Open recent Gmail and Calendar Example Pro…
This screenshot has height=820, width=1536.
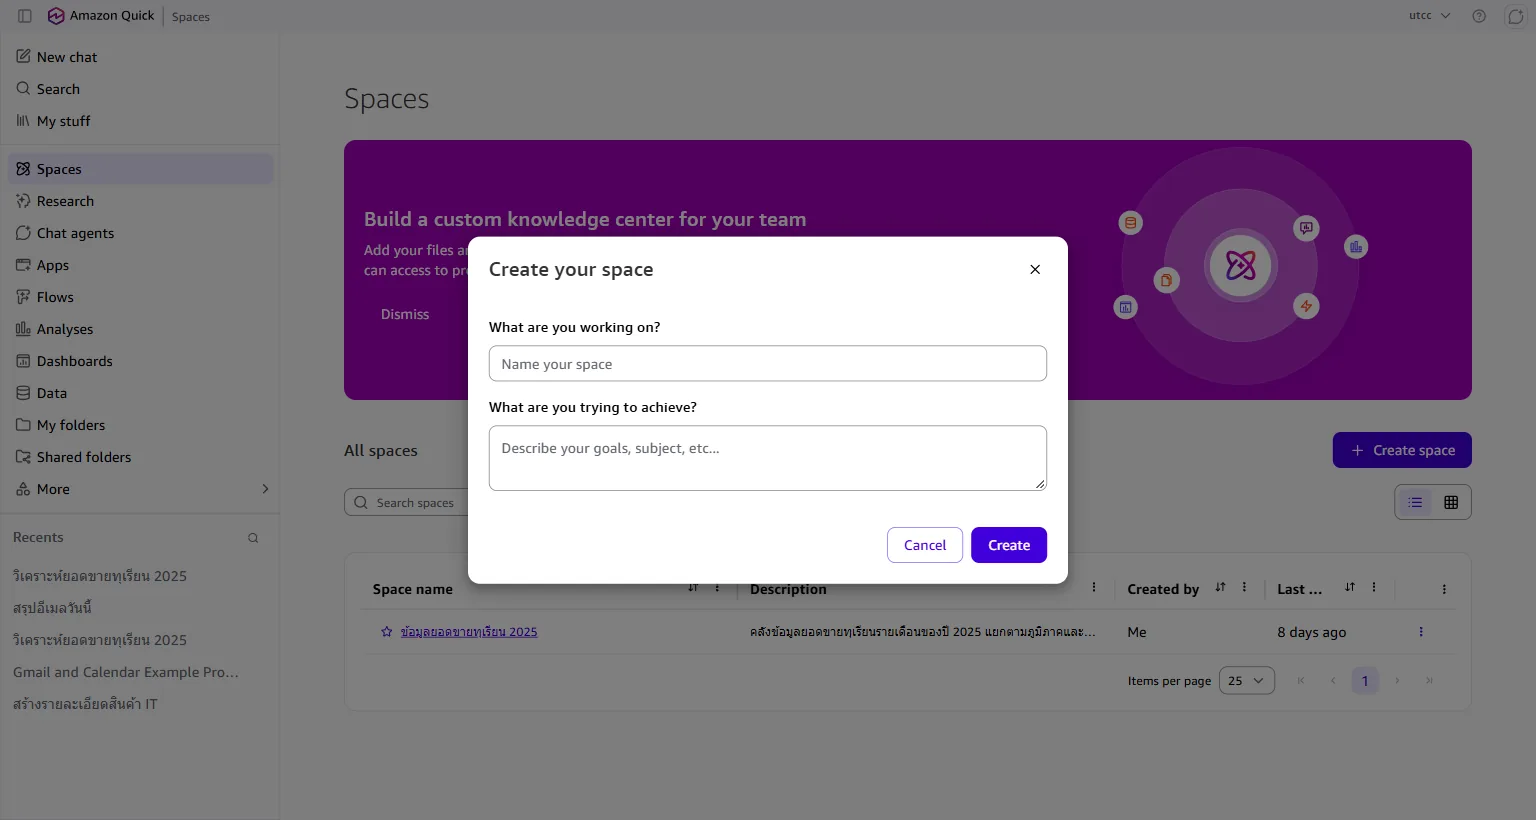(126, 672)
